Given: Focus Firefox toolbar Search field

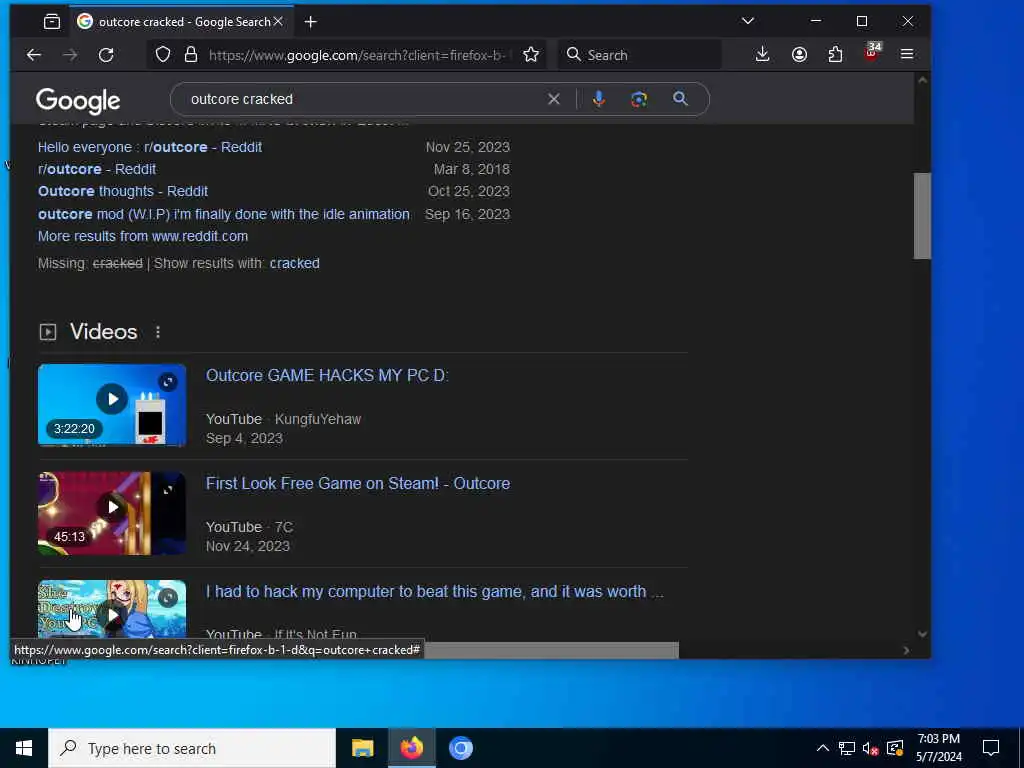Looking at the screenshot, I should click(640, 55).
